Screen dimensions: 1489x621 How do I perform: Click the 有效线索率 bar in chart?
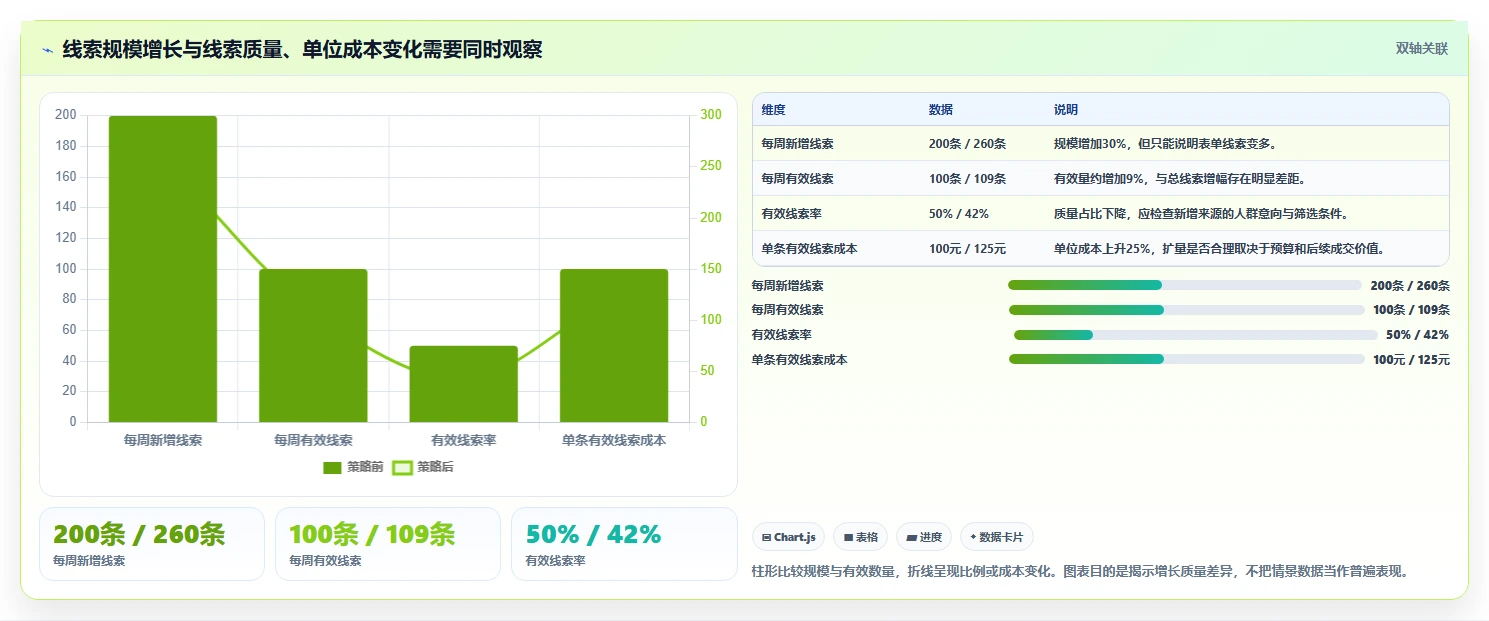[464, 384]
